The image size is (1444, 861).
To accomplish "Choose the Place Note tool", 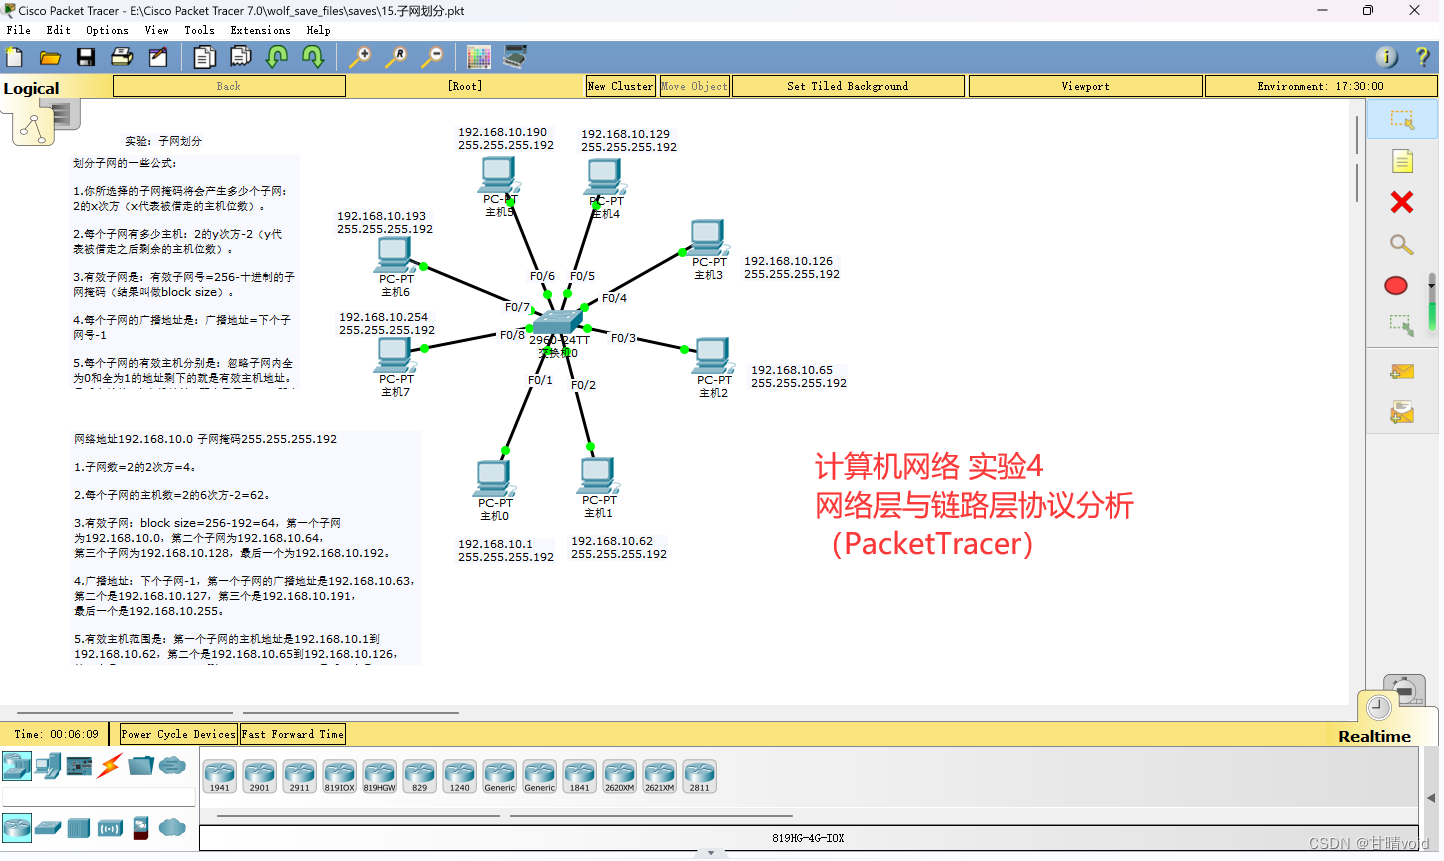I will tap(1402, 161).
